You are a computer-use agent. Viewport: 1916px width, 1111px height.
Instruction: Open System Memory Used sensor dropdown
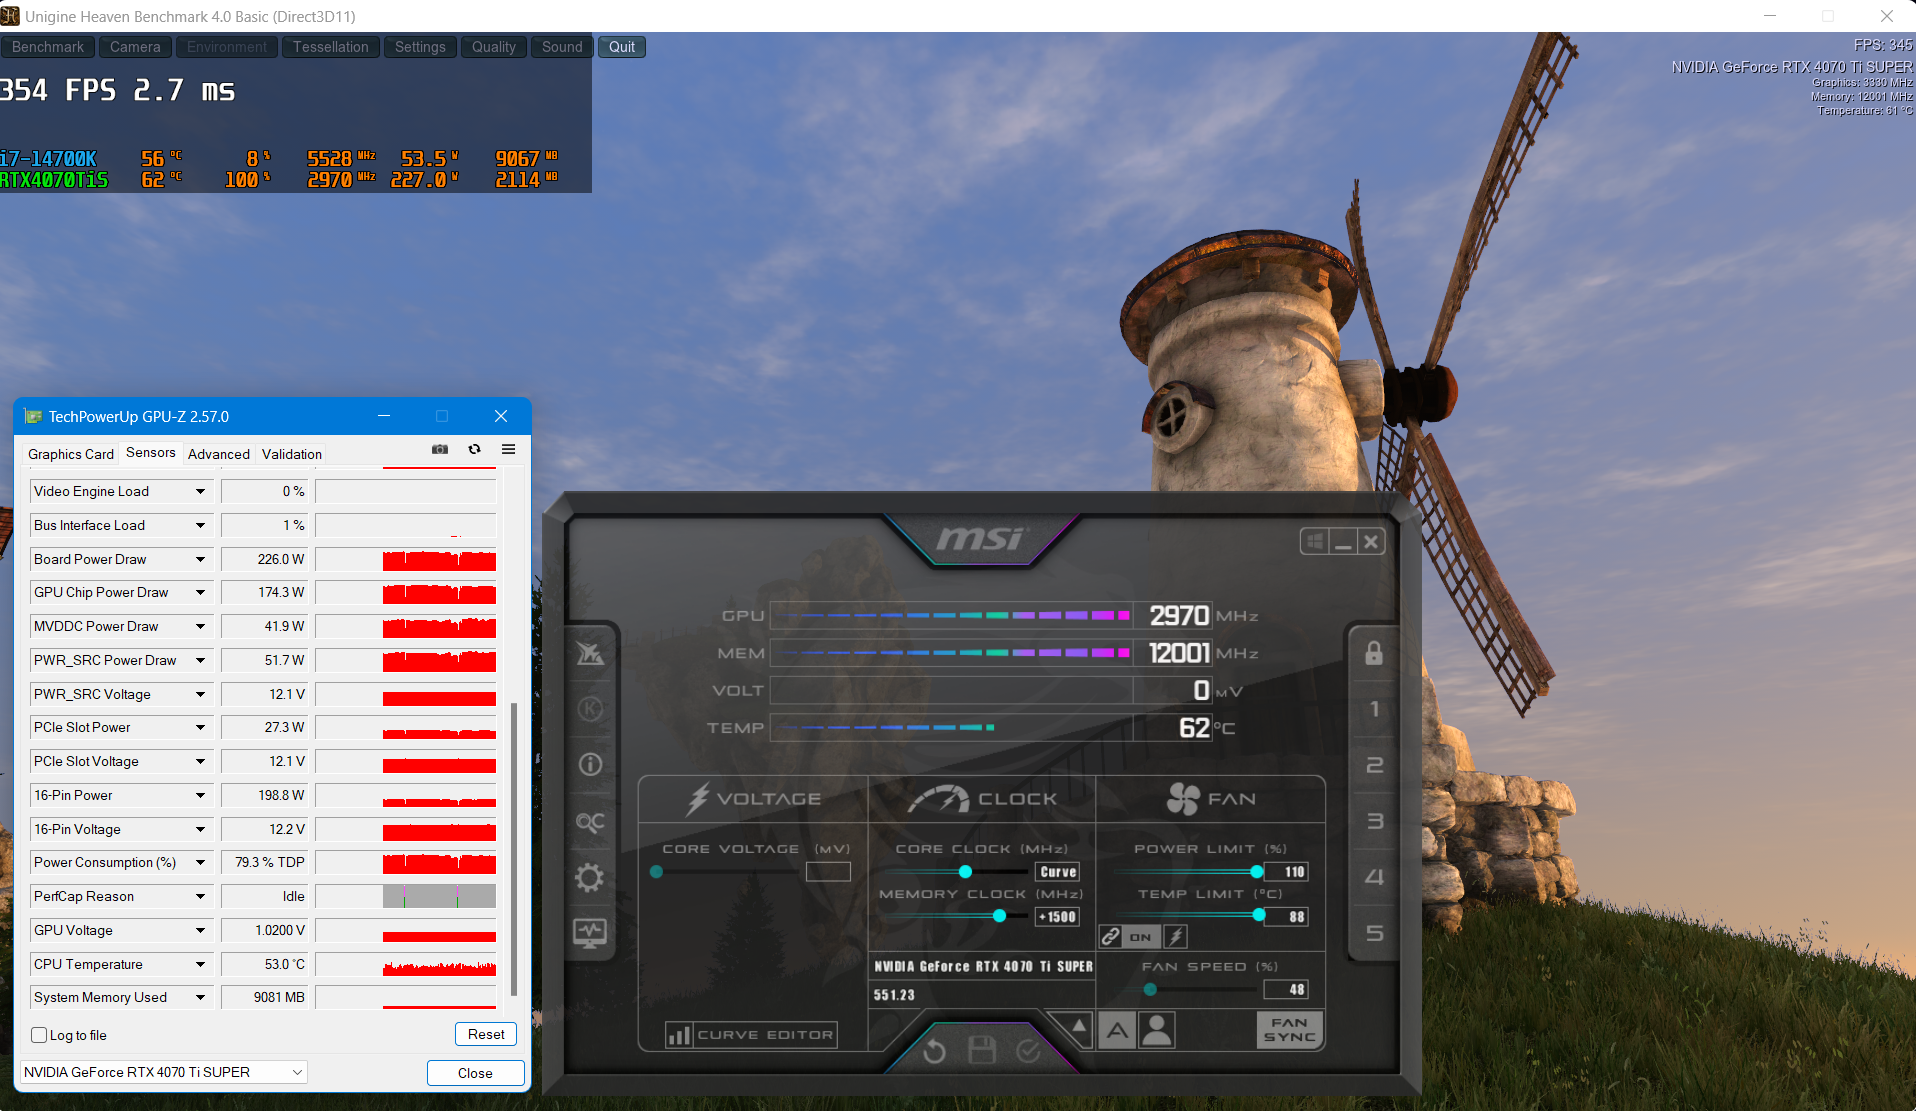[200, 997]
